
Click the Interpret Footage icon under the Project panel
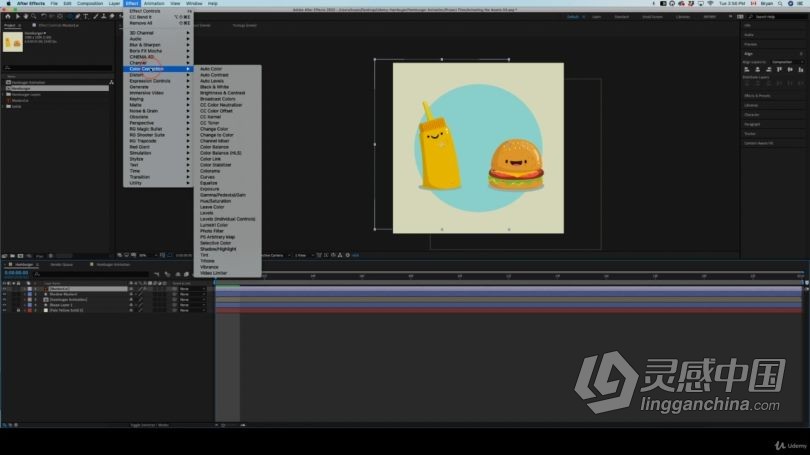[x=5, y=256]
